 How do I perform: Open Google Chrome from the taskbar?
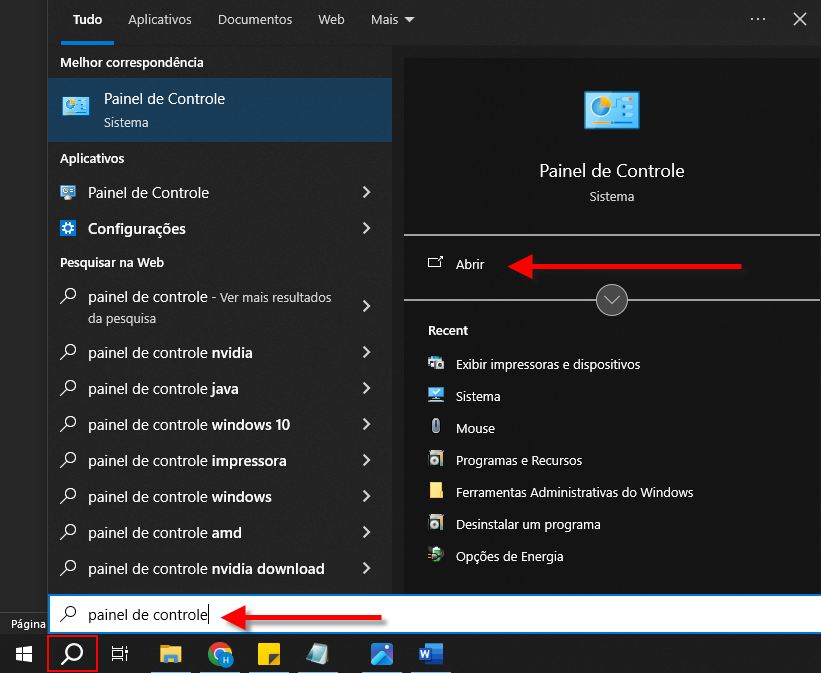click(x=220, y=654)
